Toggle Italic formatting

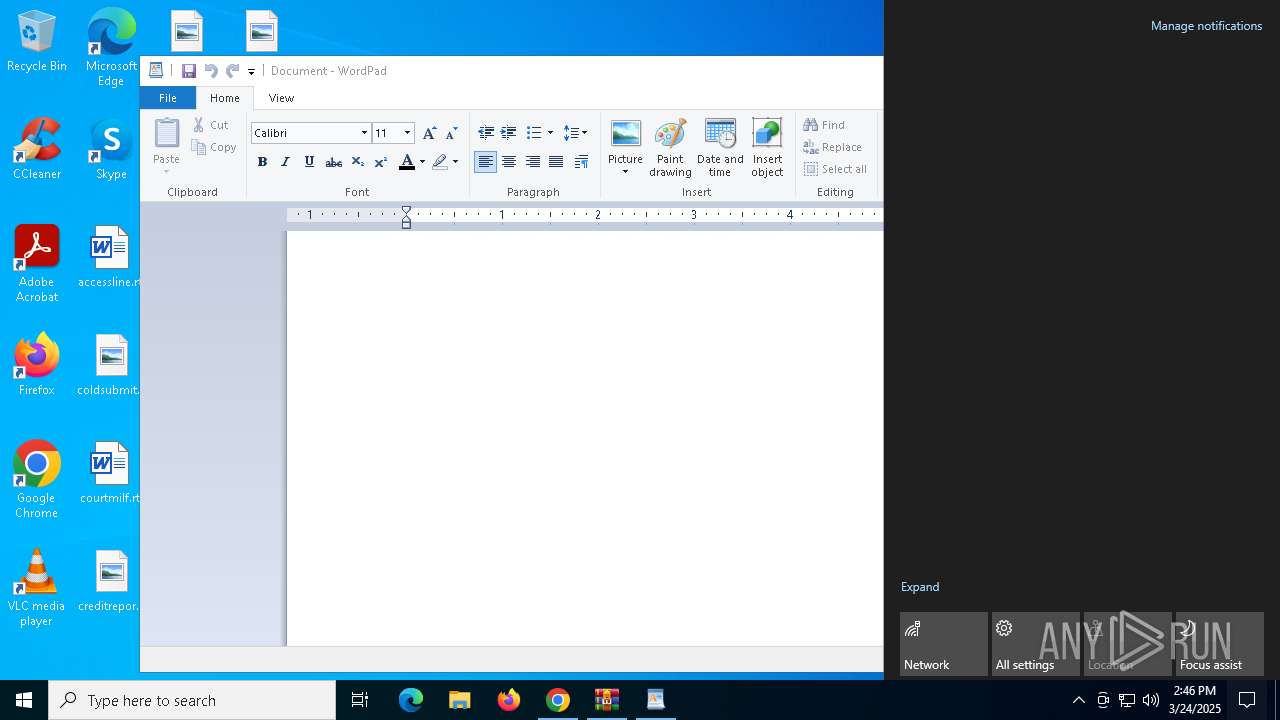click(x=285, y=162)
